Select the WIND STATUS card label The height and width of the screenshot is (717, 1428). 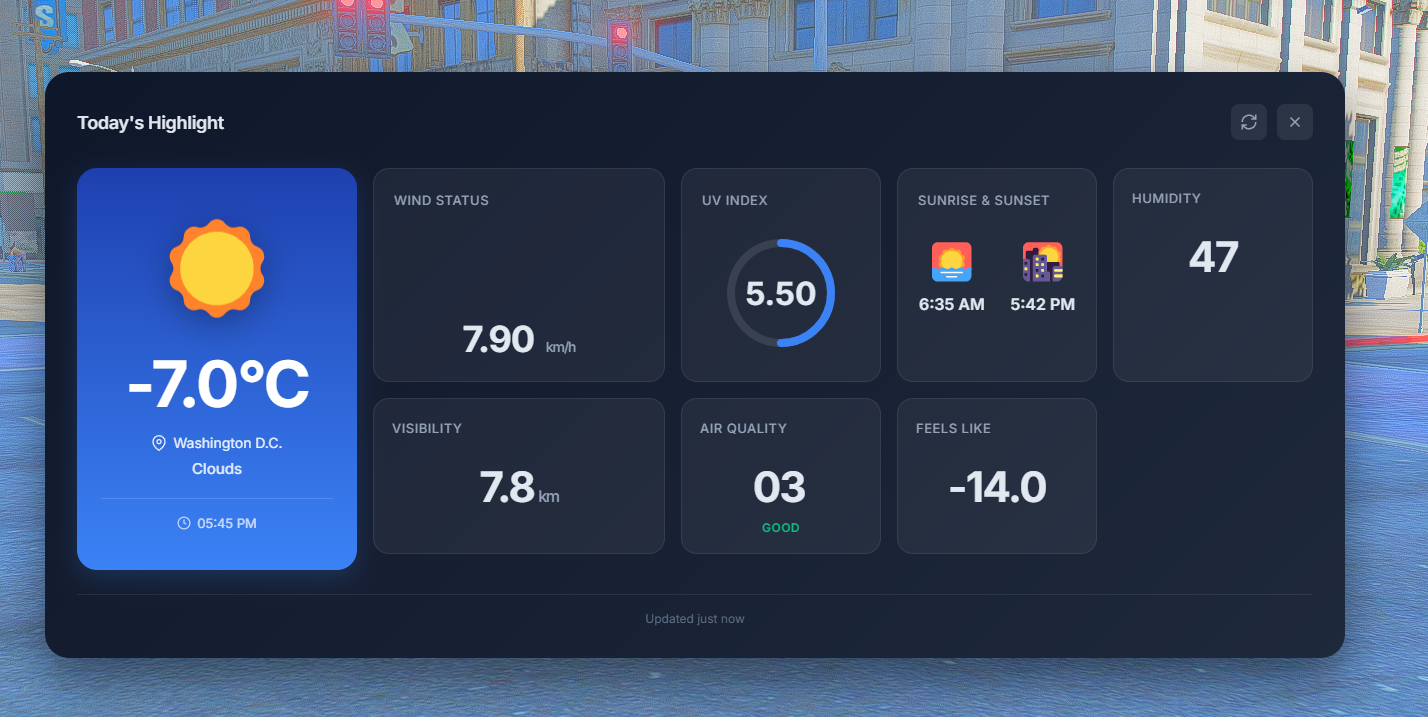pyautogui.click(x=441, y=200)
